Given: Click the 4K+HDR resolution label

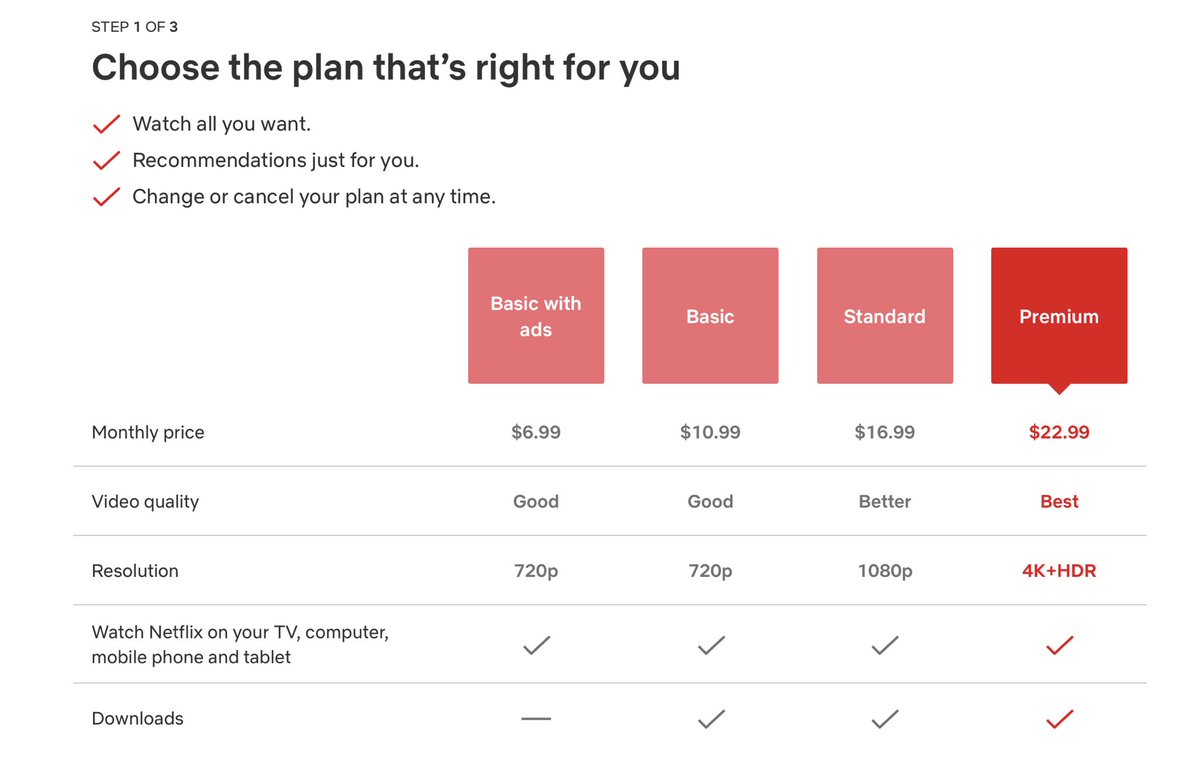Looking at the screenshot, I should coord(1059,571).
